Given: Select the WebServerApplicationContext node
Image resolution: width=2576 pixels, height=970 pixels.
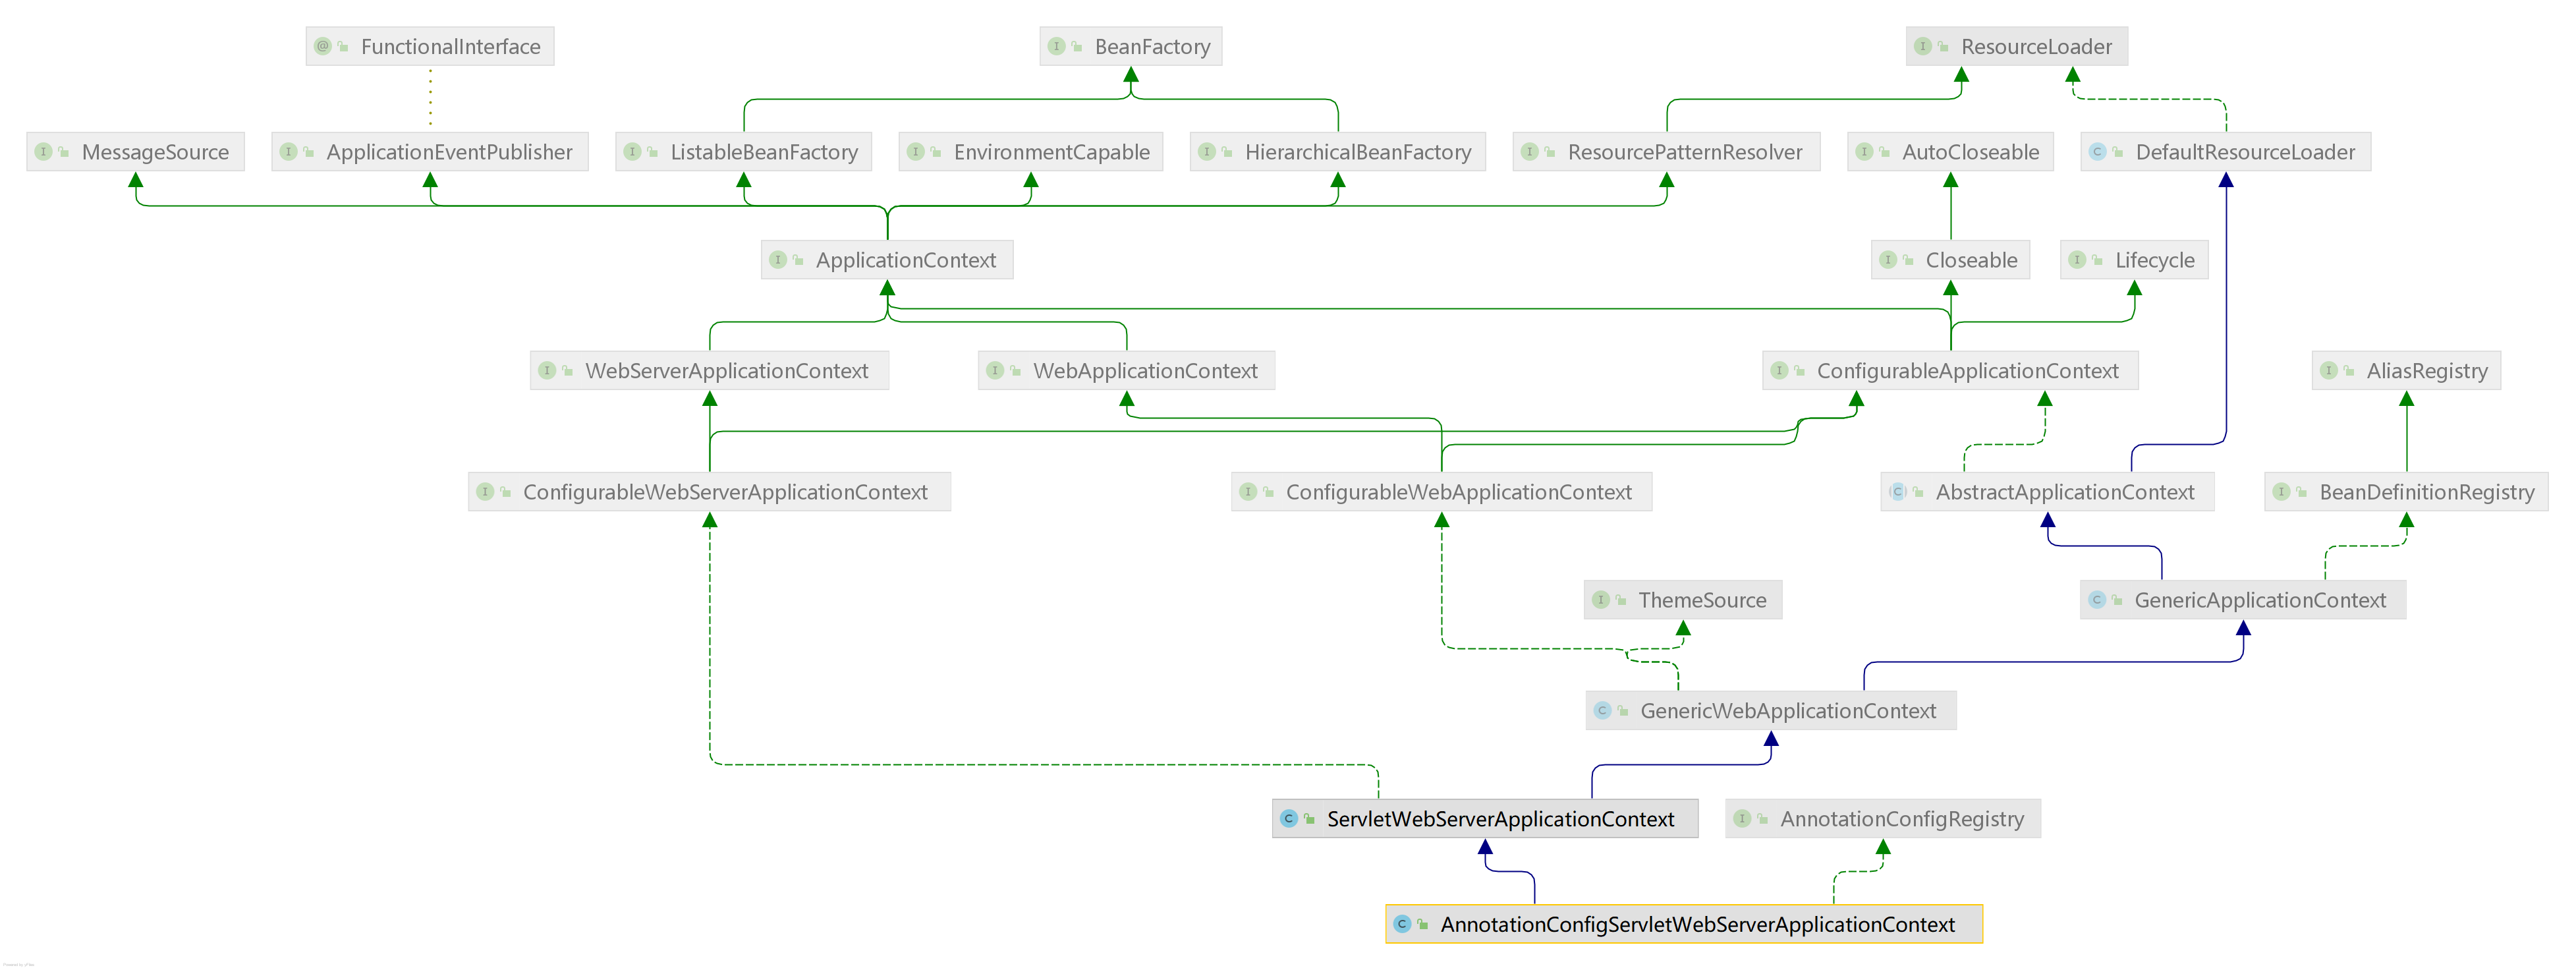Looking at the screenshot, I should (726, 371).
